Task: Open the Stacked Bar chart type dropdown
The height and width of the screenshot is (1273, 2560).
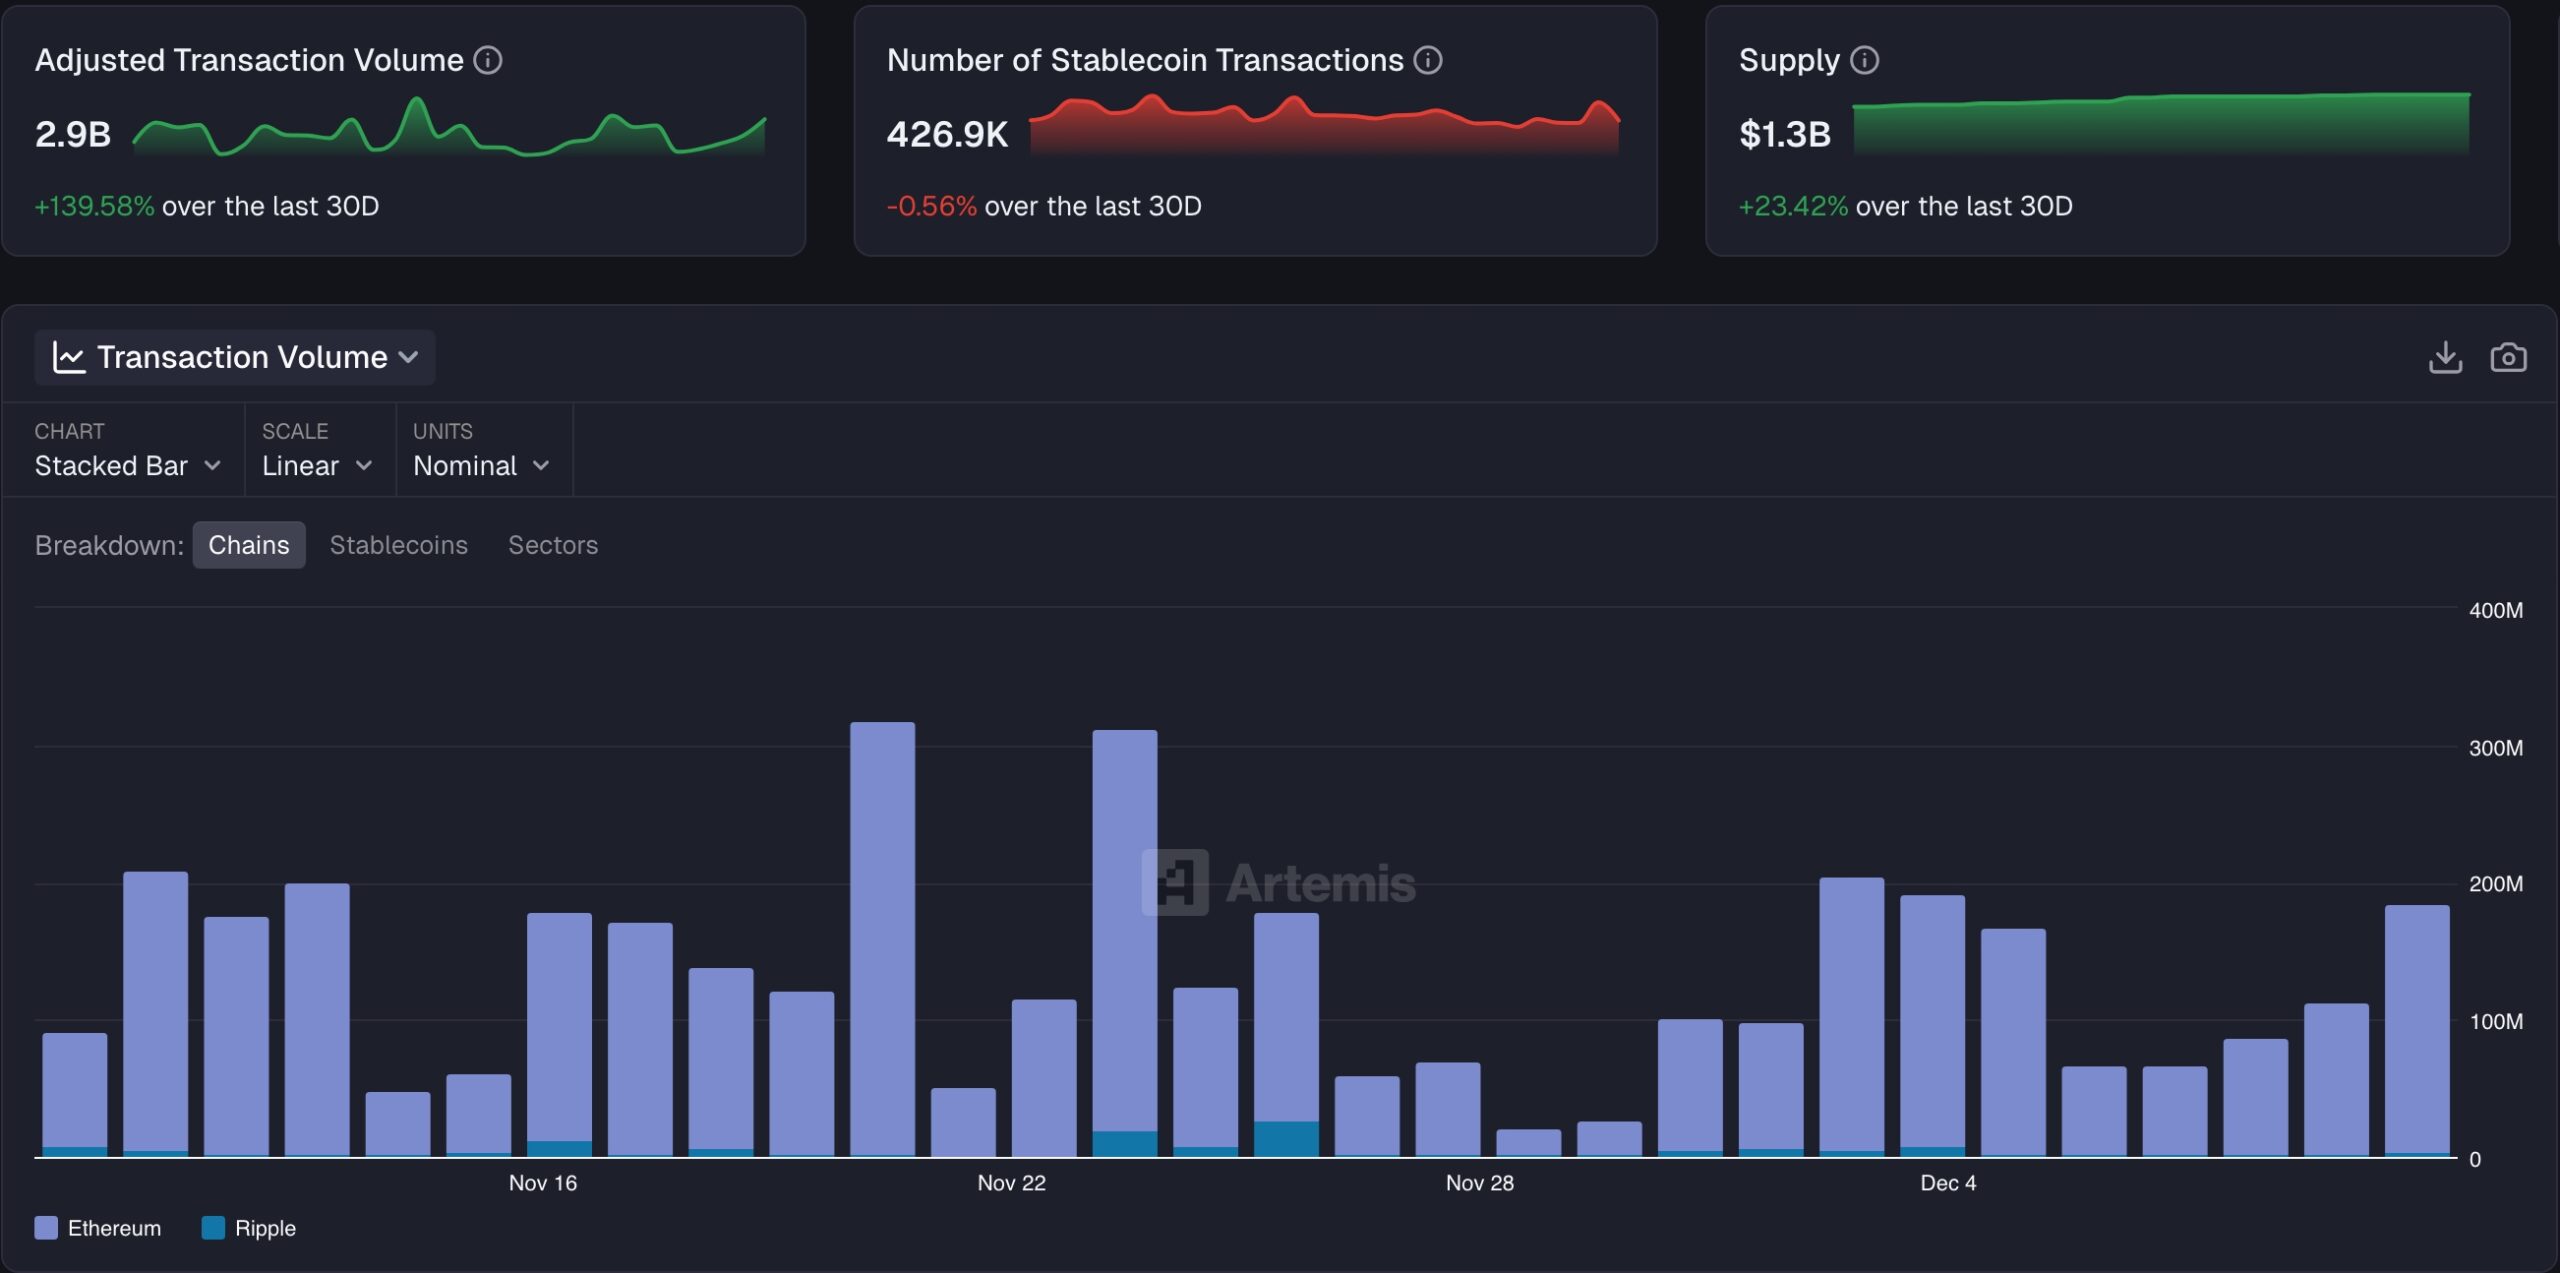Action: (x=127, y=466)
